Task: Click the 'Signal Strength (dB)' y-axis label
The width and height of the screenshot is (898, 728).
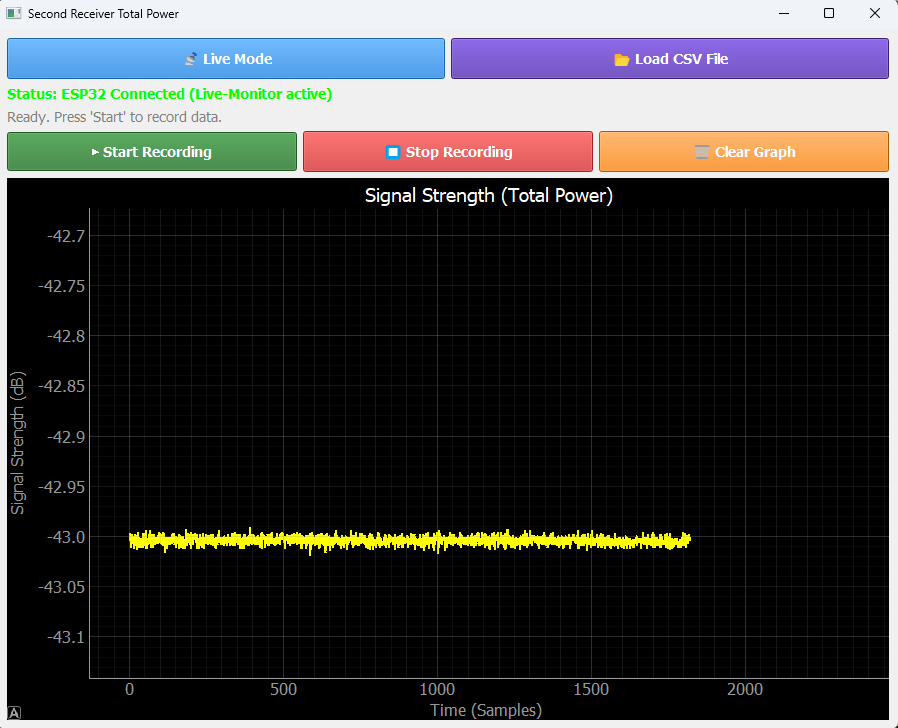Action: pyautogui.click(x=17, y=442)
